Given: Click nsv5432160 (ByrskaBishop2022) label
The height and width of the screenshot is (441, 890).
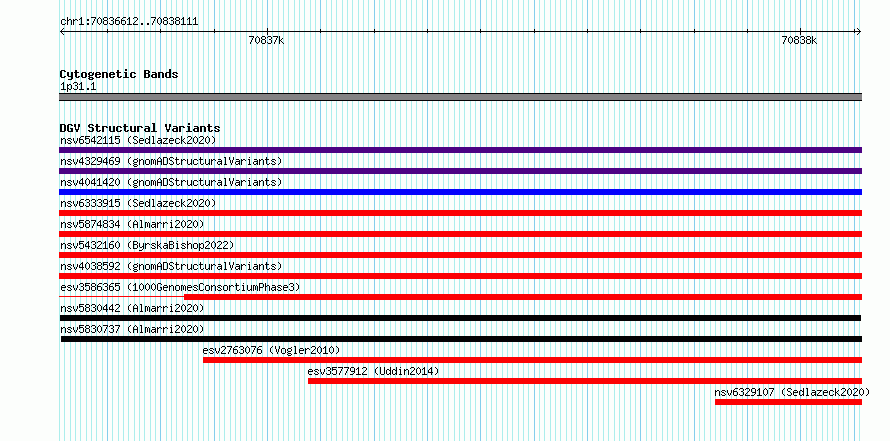Looking at the screenshot, I should [x=147, y=245].
